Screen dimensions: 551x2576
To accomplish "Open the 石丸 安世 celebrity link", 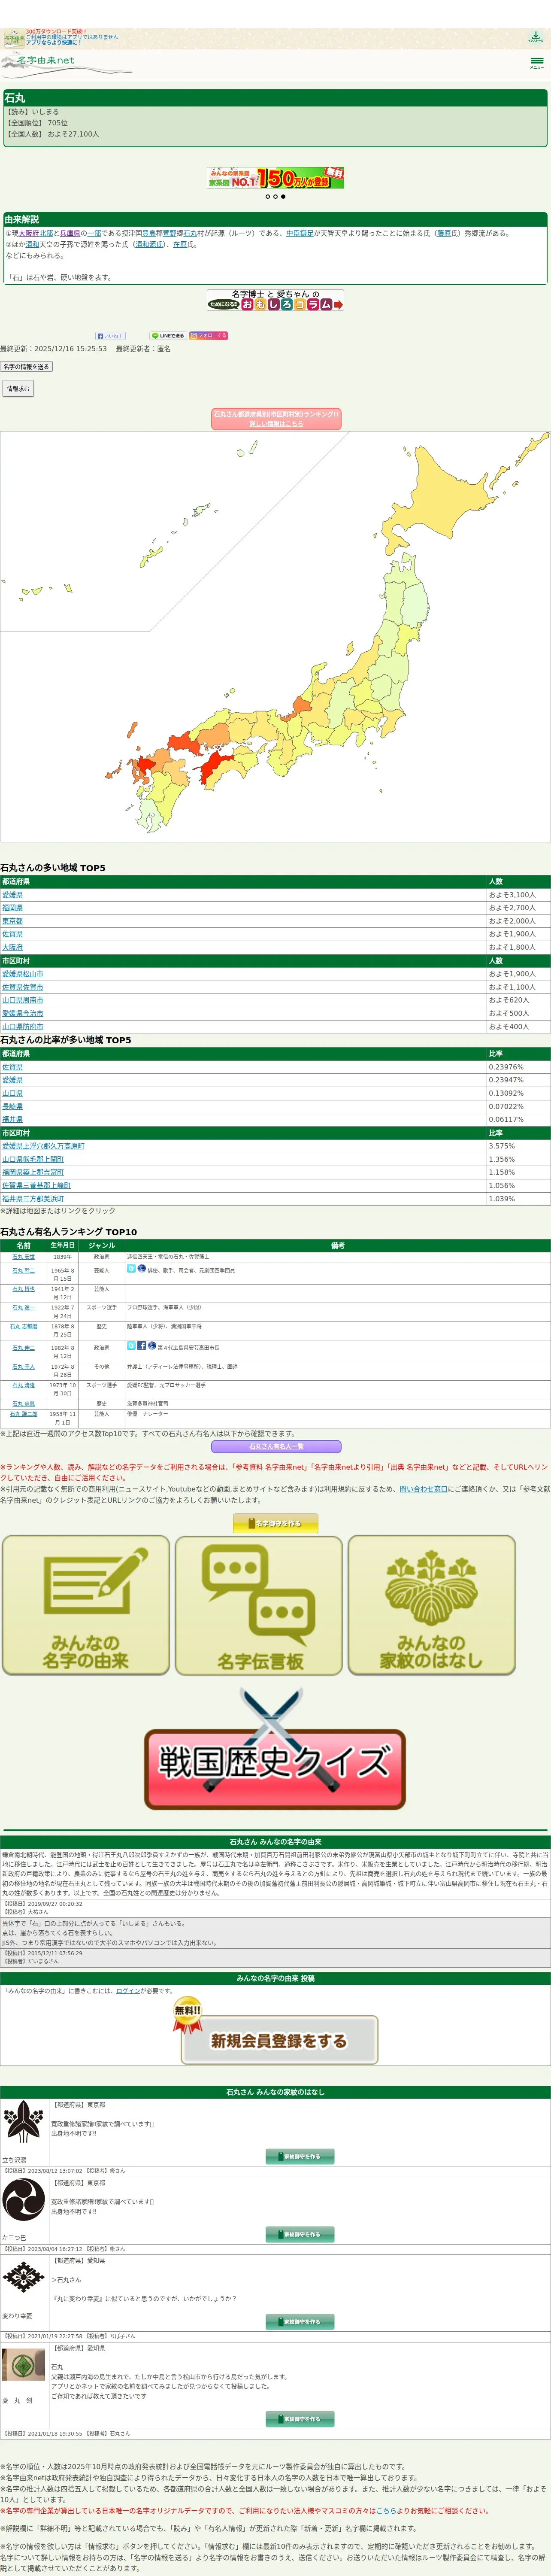I will click(x=23, y=1257).
